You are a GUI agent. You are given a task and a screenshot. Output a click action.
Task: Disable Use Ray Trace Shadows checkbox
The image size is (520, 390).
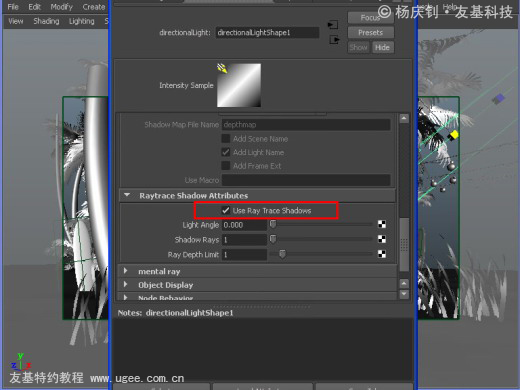click(226, 210)
